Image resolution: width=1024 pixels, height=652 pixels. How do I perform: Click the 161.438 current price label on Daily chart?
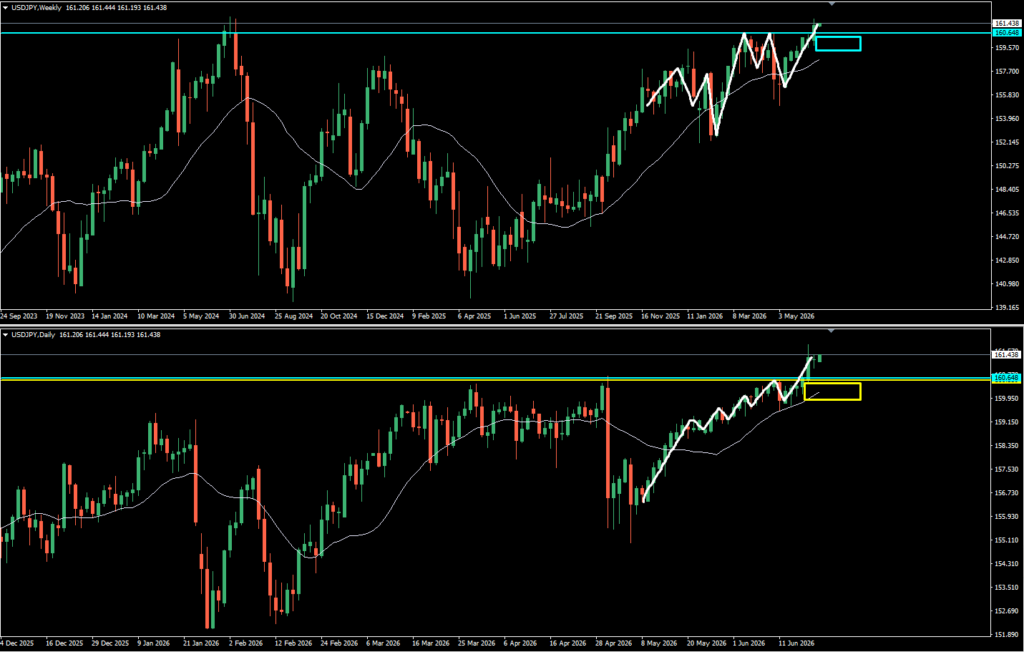point(1006,355)
